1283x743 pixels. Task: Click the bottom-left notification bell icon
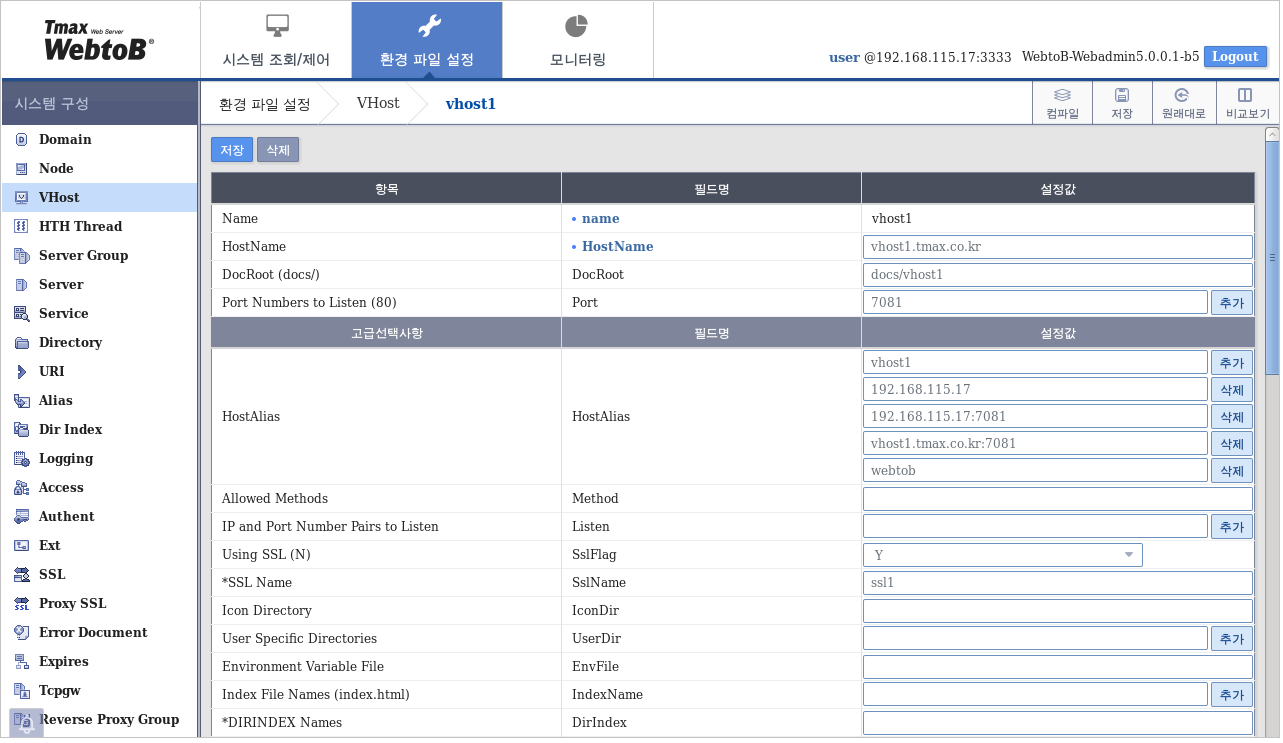pyautogui.click(x=27, y=723)
